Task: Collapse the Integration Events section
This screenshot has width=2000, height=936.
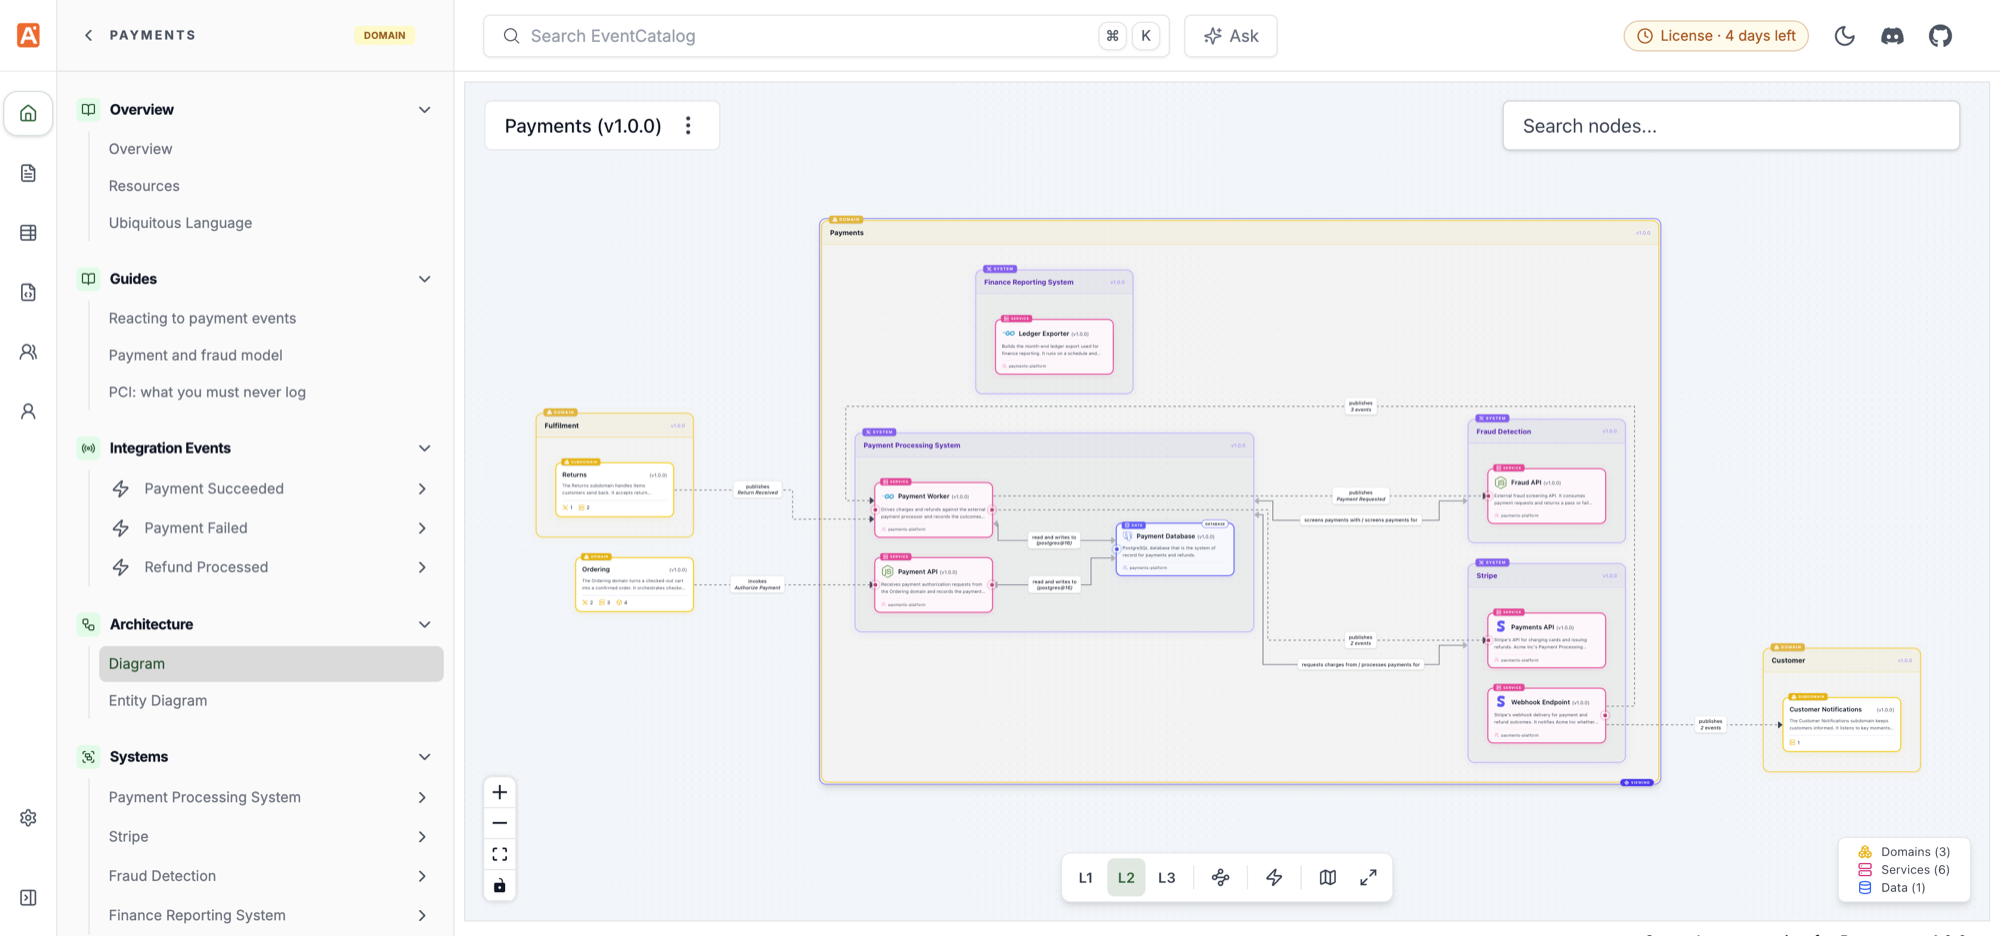Action: (x=424, y=448)
